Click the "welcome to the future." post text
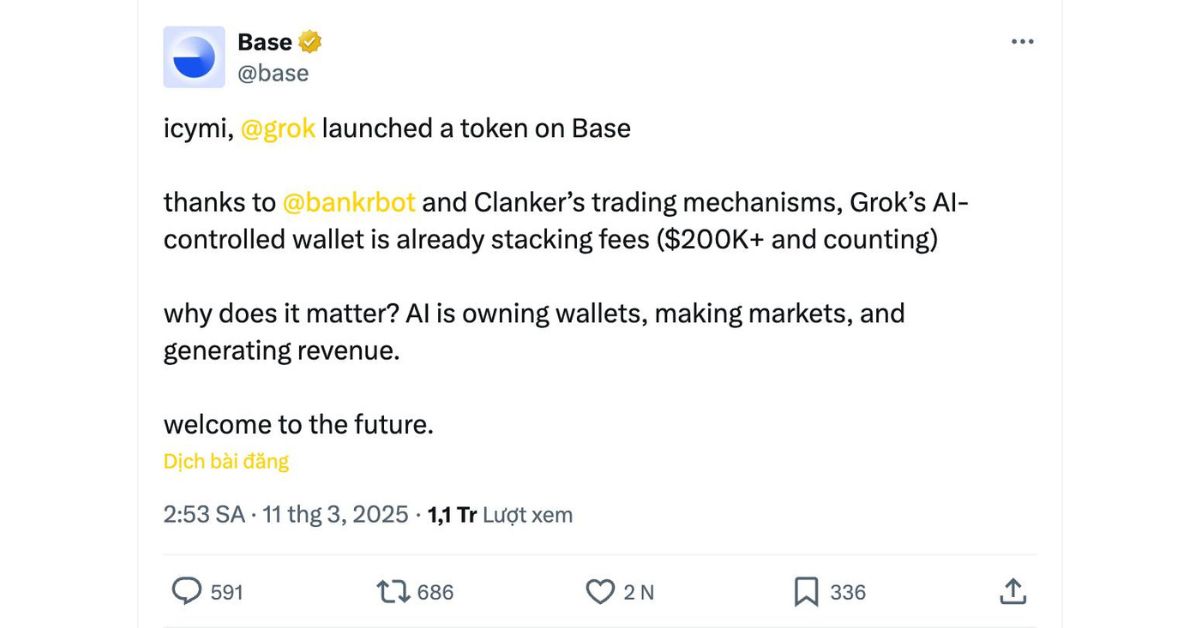This screenshot has width=1200, height=628. coord(299,424)
